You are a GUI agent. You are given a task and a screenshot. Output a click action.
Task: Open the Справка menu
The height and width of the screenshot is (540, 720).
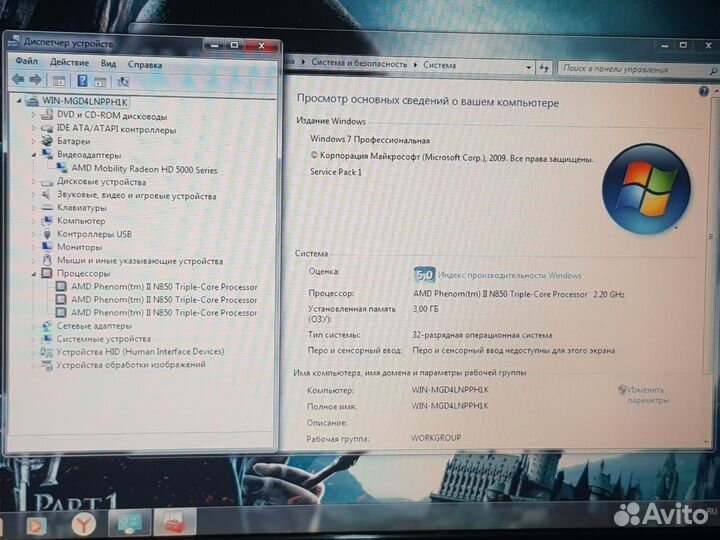tap(145, 65)
